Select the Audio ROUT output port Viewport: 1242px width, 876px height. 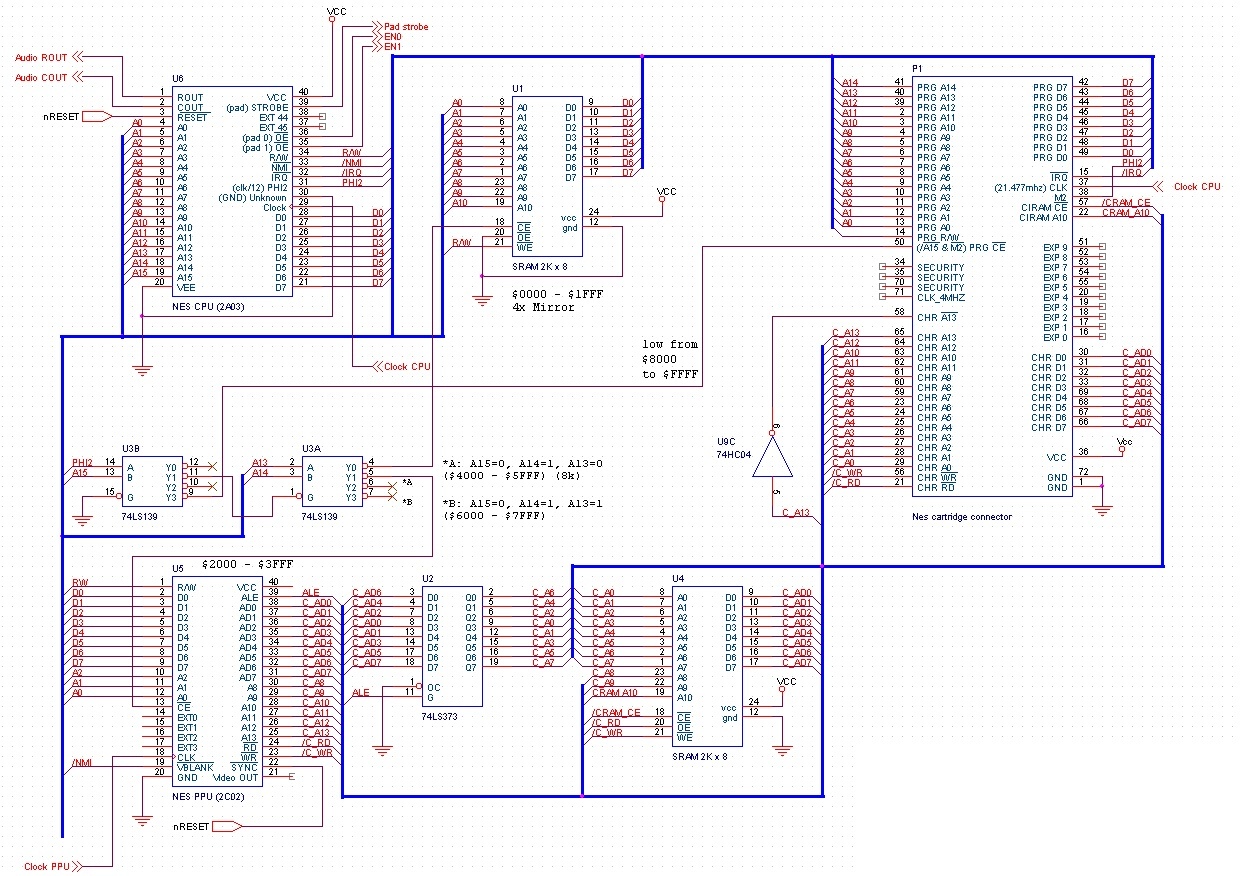80,58
